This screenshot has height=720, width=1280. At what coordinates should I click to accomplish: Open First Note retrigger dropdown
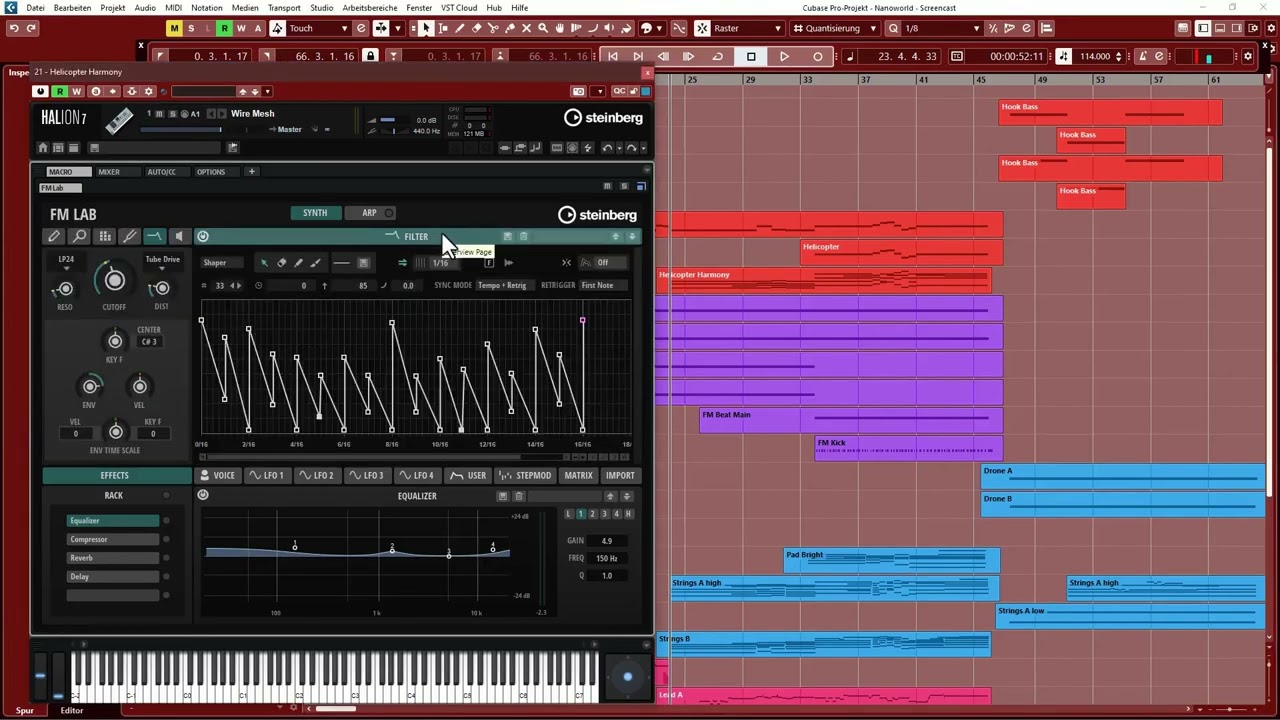[x=603, y=285]
